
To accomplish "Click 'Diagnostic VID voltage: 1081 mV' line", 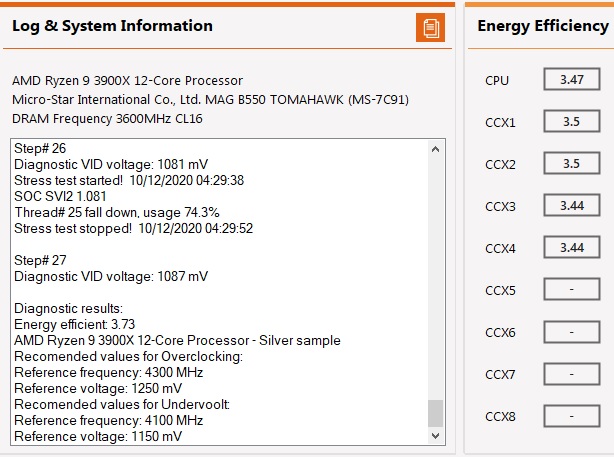I will tap(111, 164).
